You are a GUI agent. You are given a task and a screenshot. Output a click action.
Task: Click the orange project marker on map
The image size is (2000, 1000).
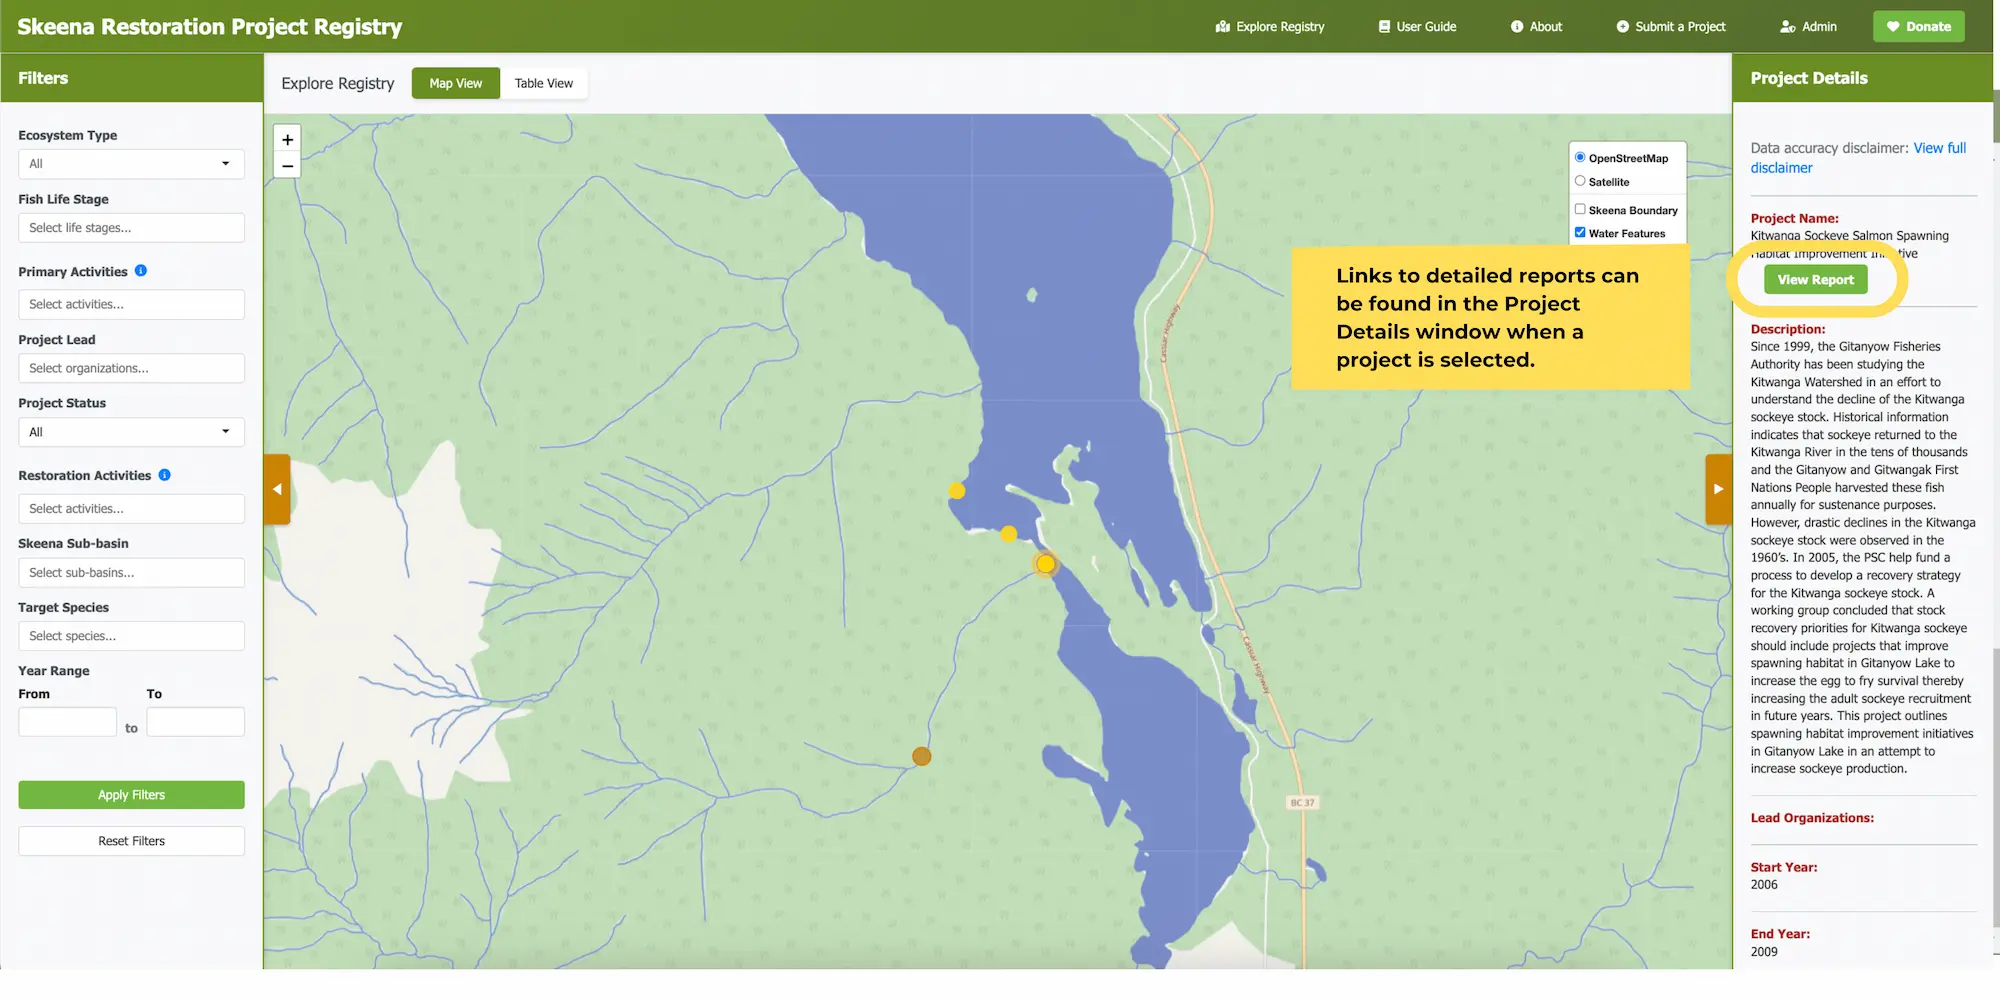(922, 757)
